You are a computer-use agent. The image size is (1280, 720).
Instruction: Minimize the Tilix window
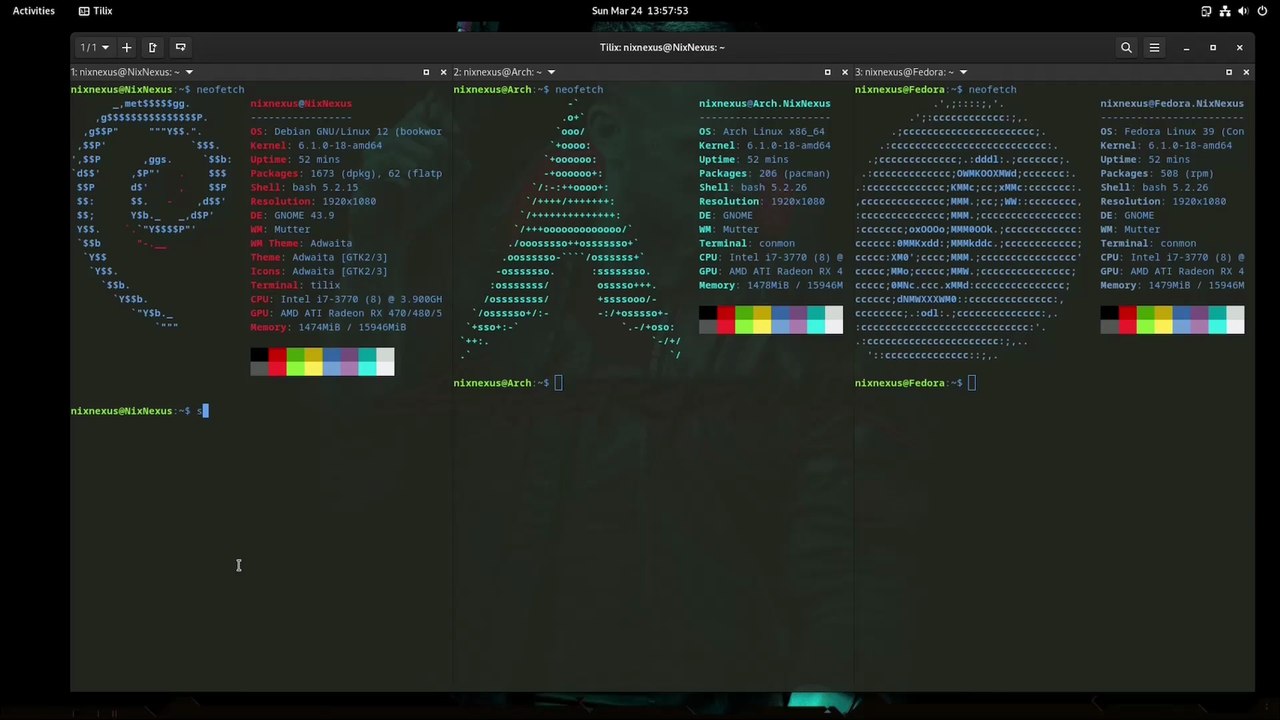(x=1186, y=47)
